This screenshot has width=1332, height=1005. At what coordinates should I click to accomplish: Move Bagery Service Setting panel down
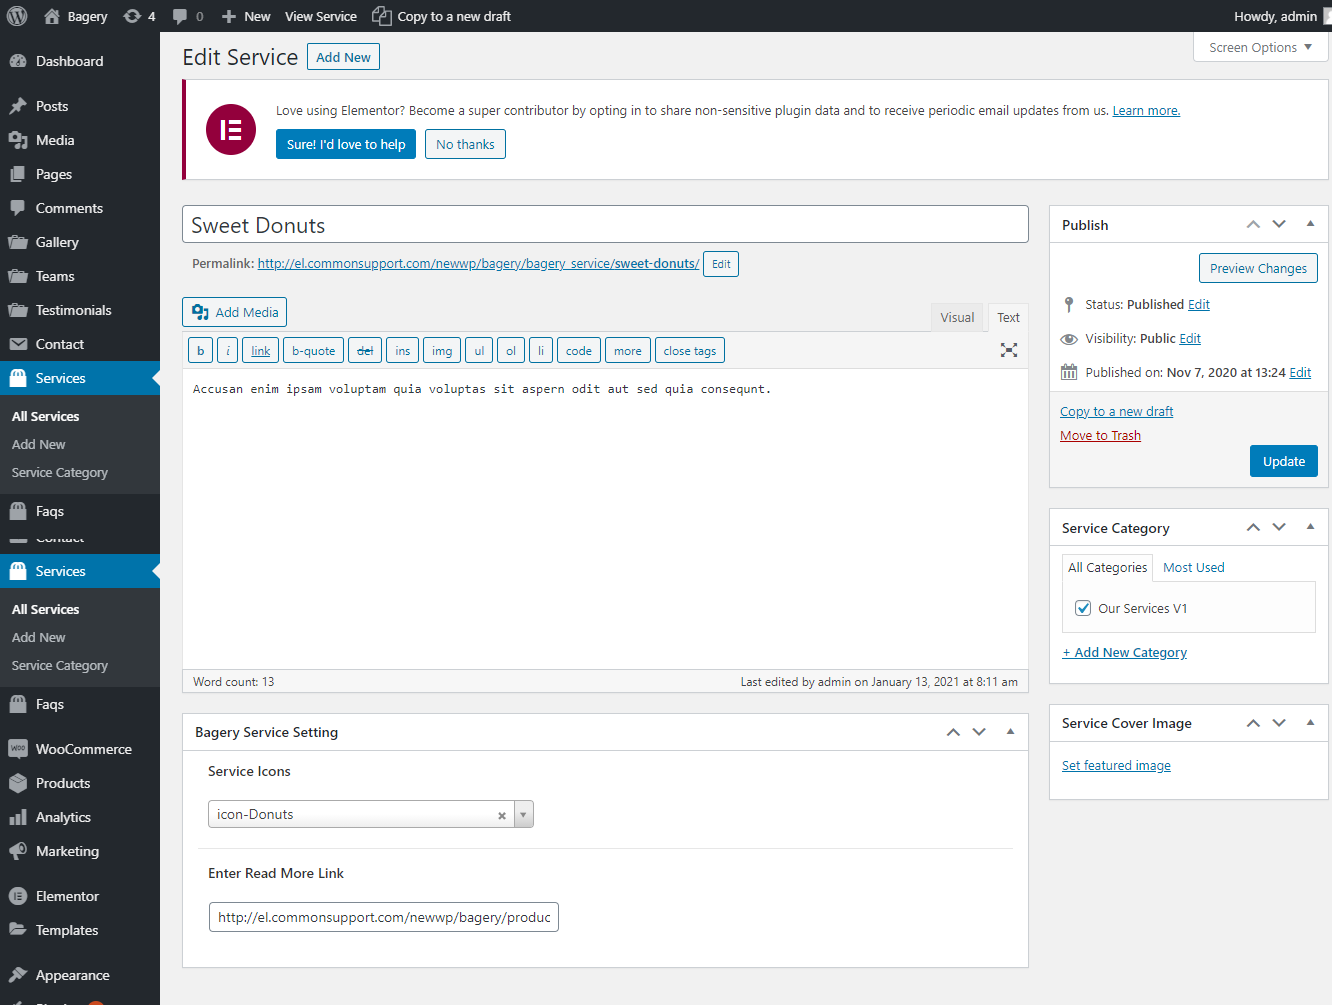[979, 732]
